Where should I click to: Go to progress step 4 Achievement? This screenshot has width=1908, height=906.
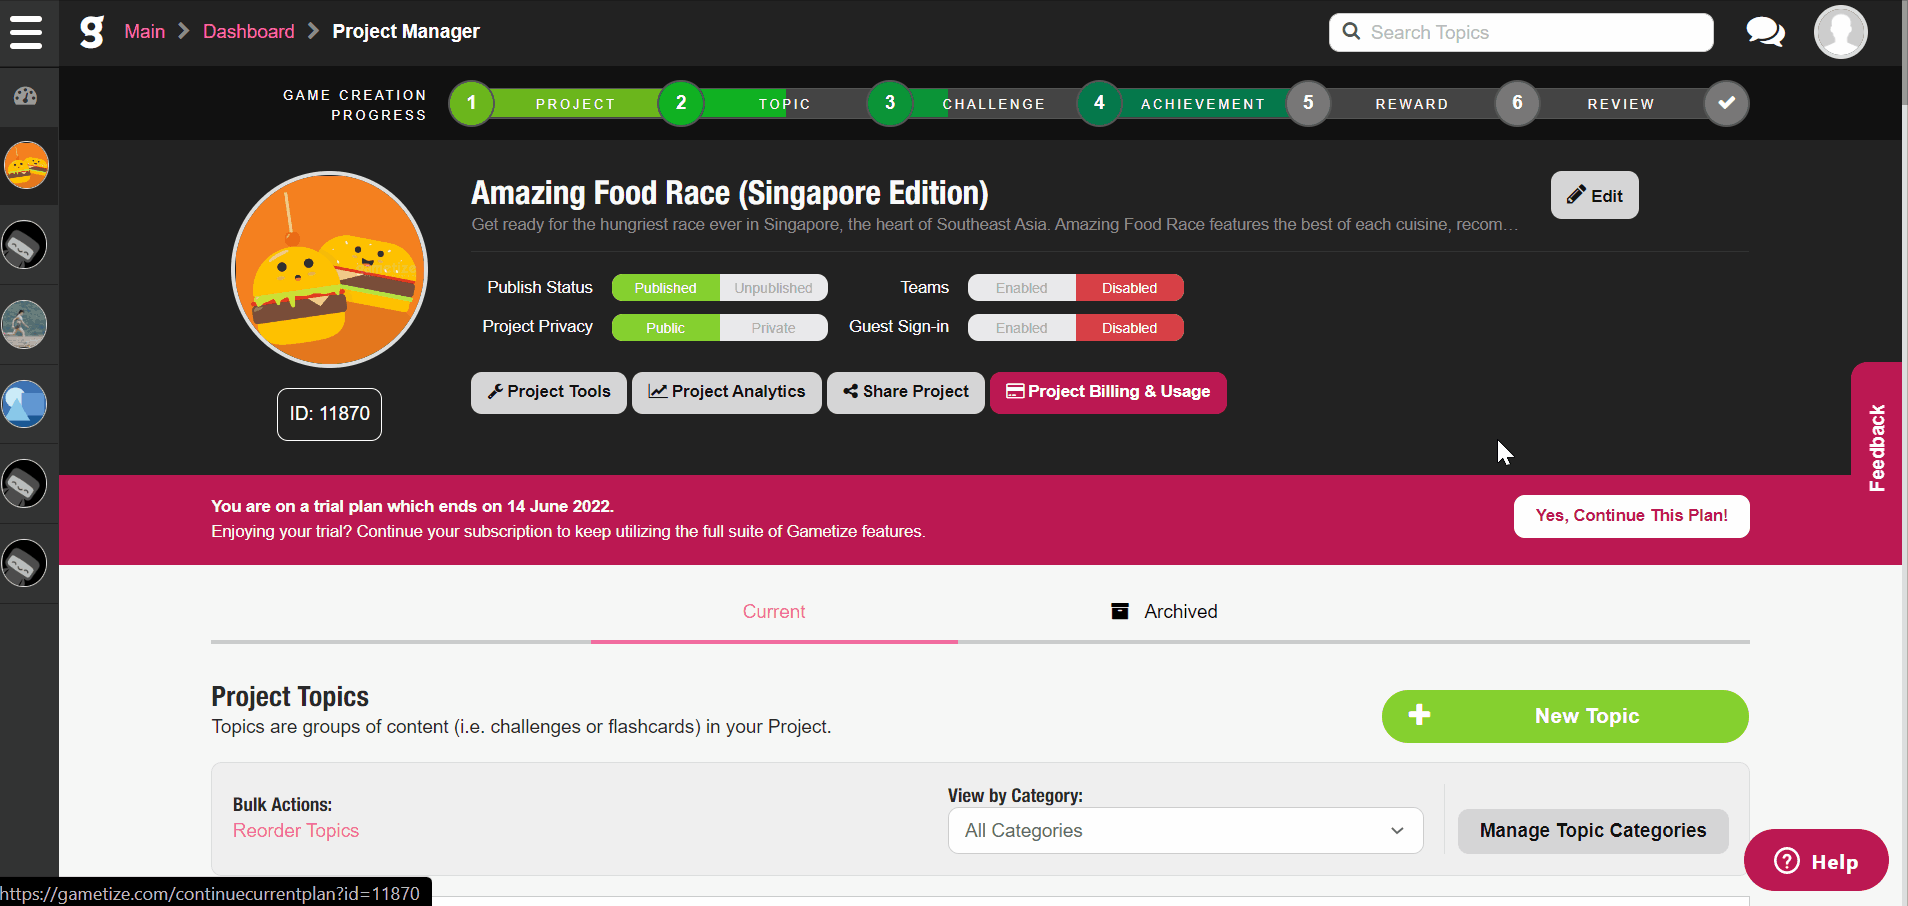click(1099, 103)
